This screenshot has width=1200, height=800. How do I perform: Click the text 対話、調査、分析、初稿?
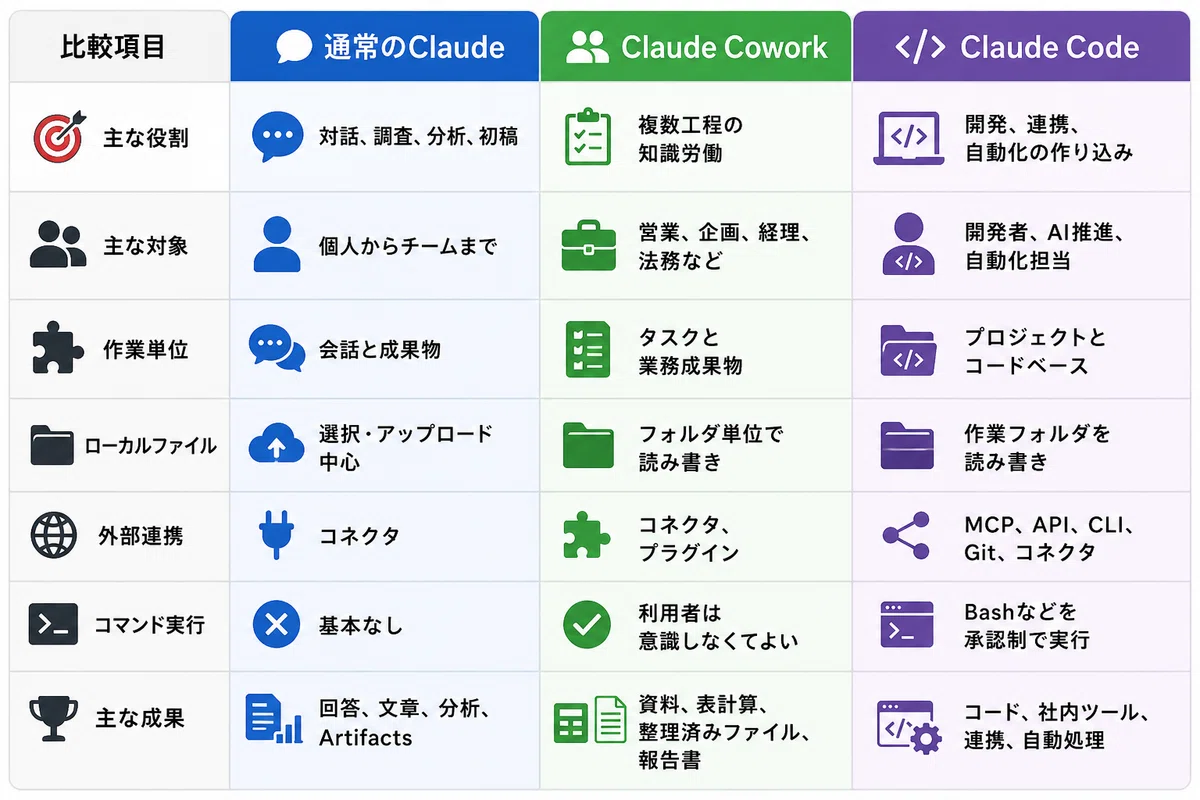[419, 138]
